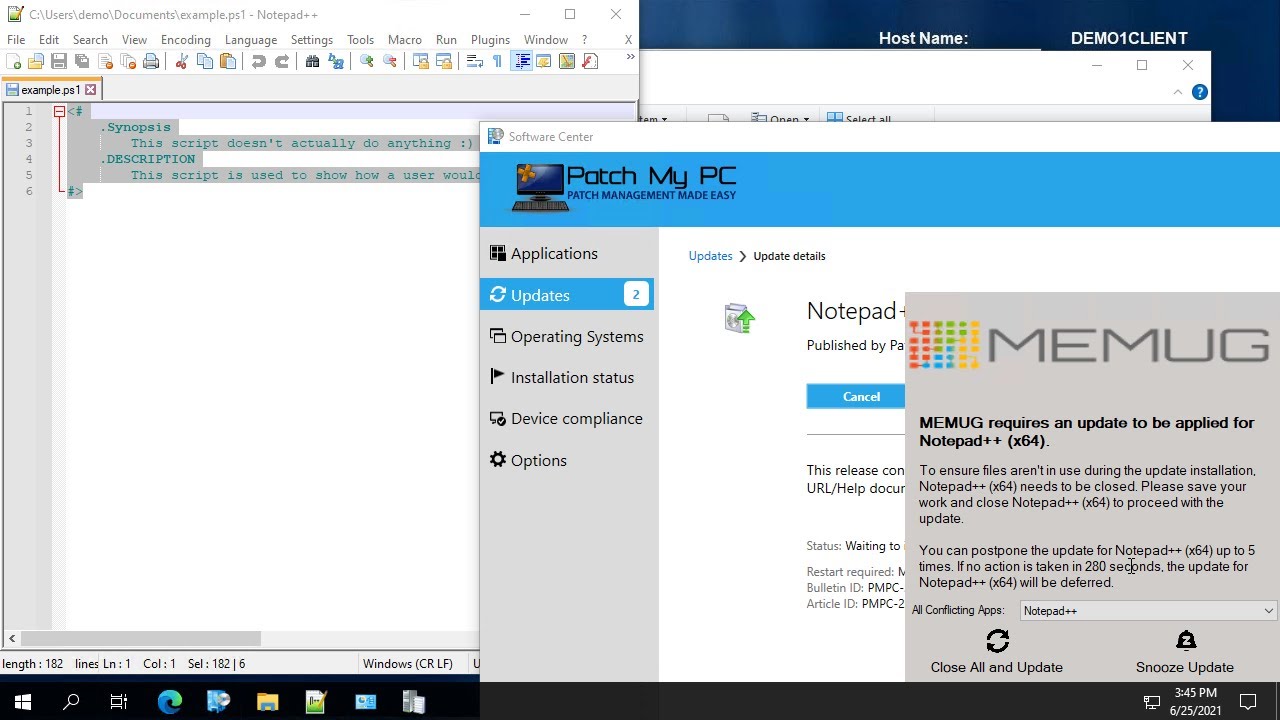Toggle Show all characters pilcrow icon

coord(497,62)
